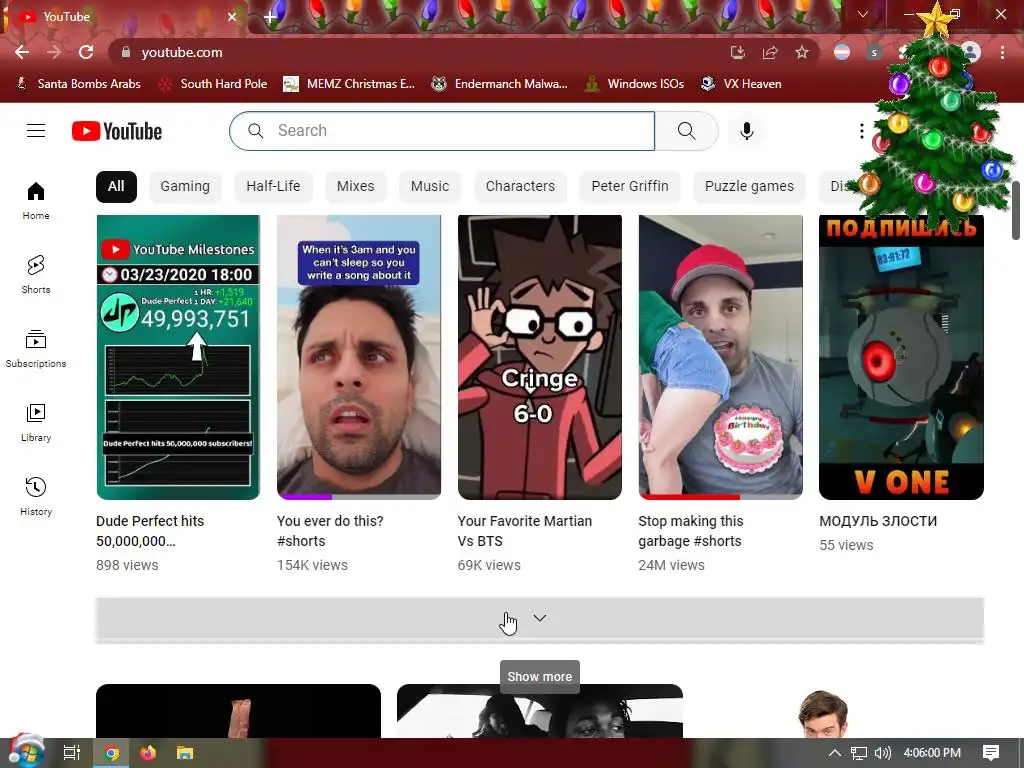Open File Explorer from the taskbar
Screen dimensions: 1024x768
tap(185, 753)
